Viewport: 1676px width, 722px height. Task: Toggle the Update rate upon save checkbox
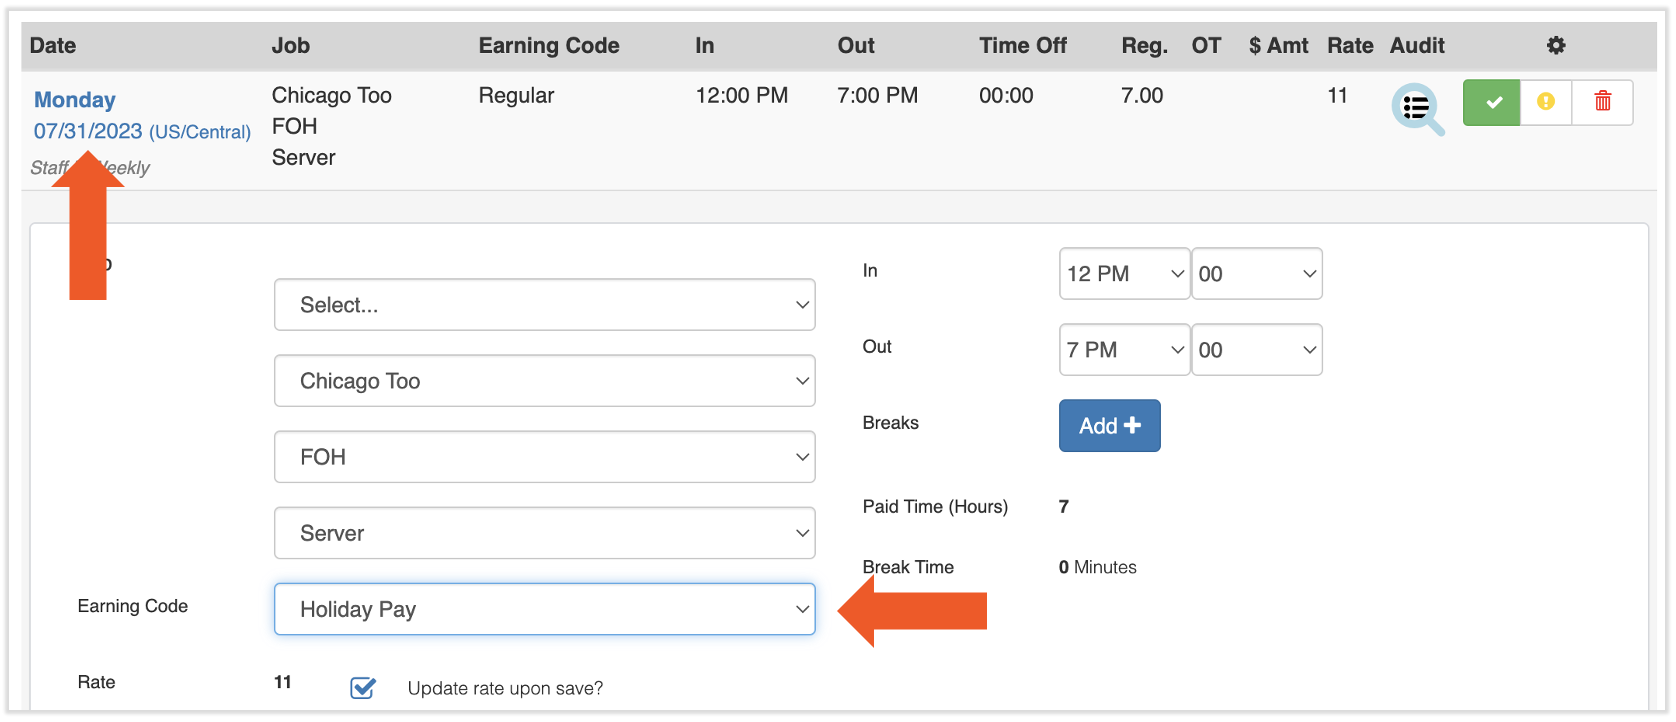click(363, 688)
